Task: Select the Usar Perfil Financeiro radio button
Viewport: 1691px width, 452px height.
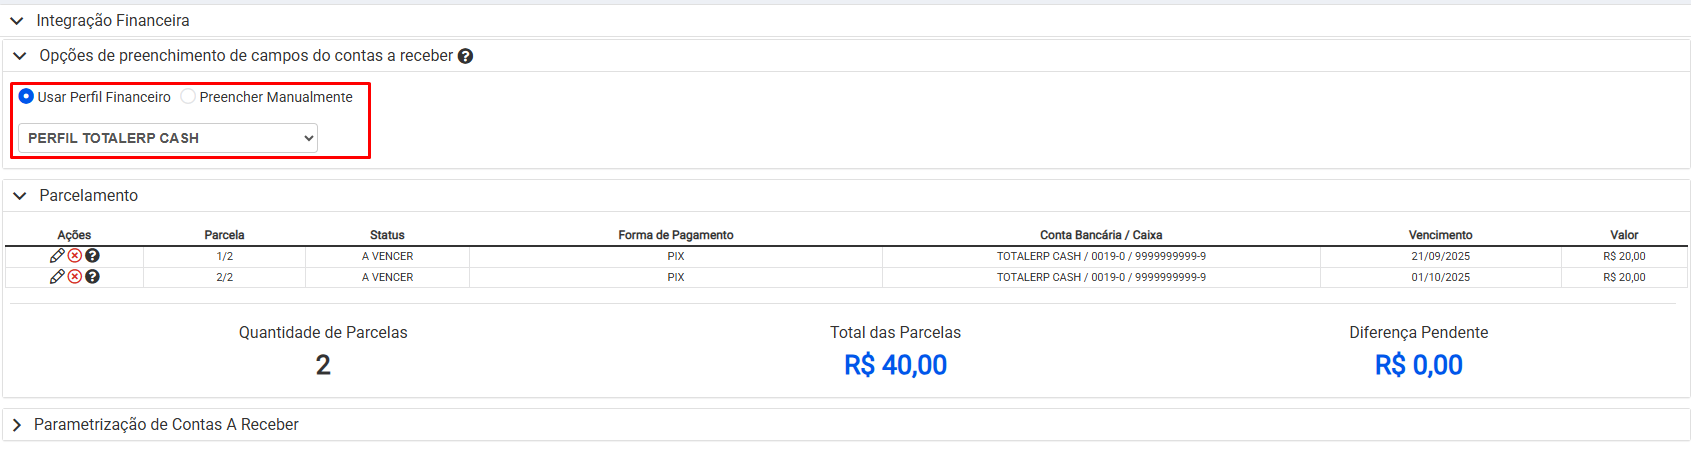Action: click(26, 97)
